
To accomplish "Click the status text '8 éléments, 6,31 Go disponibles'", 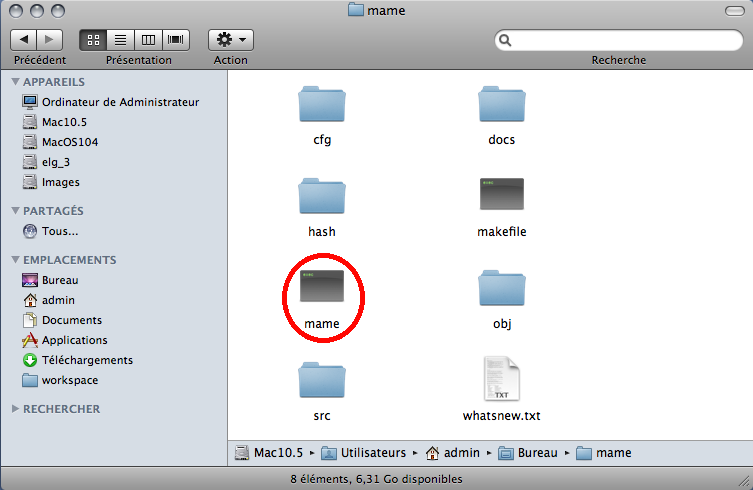I will 376,479.
